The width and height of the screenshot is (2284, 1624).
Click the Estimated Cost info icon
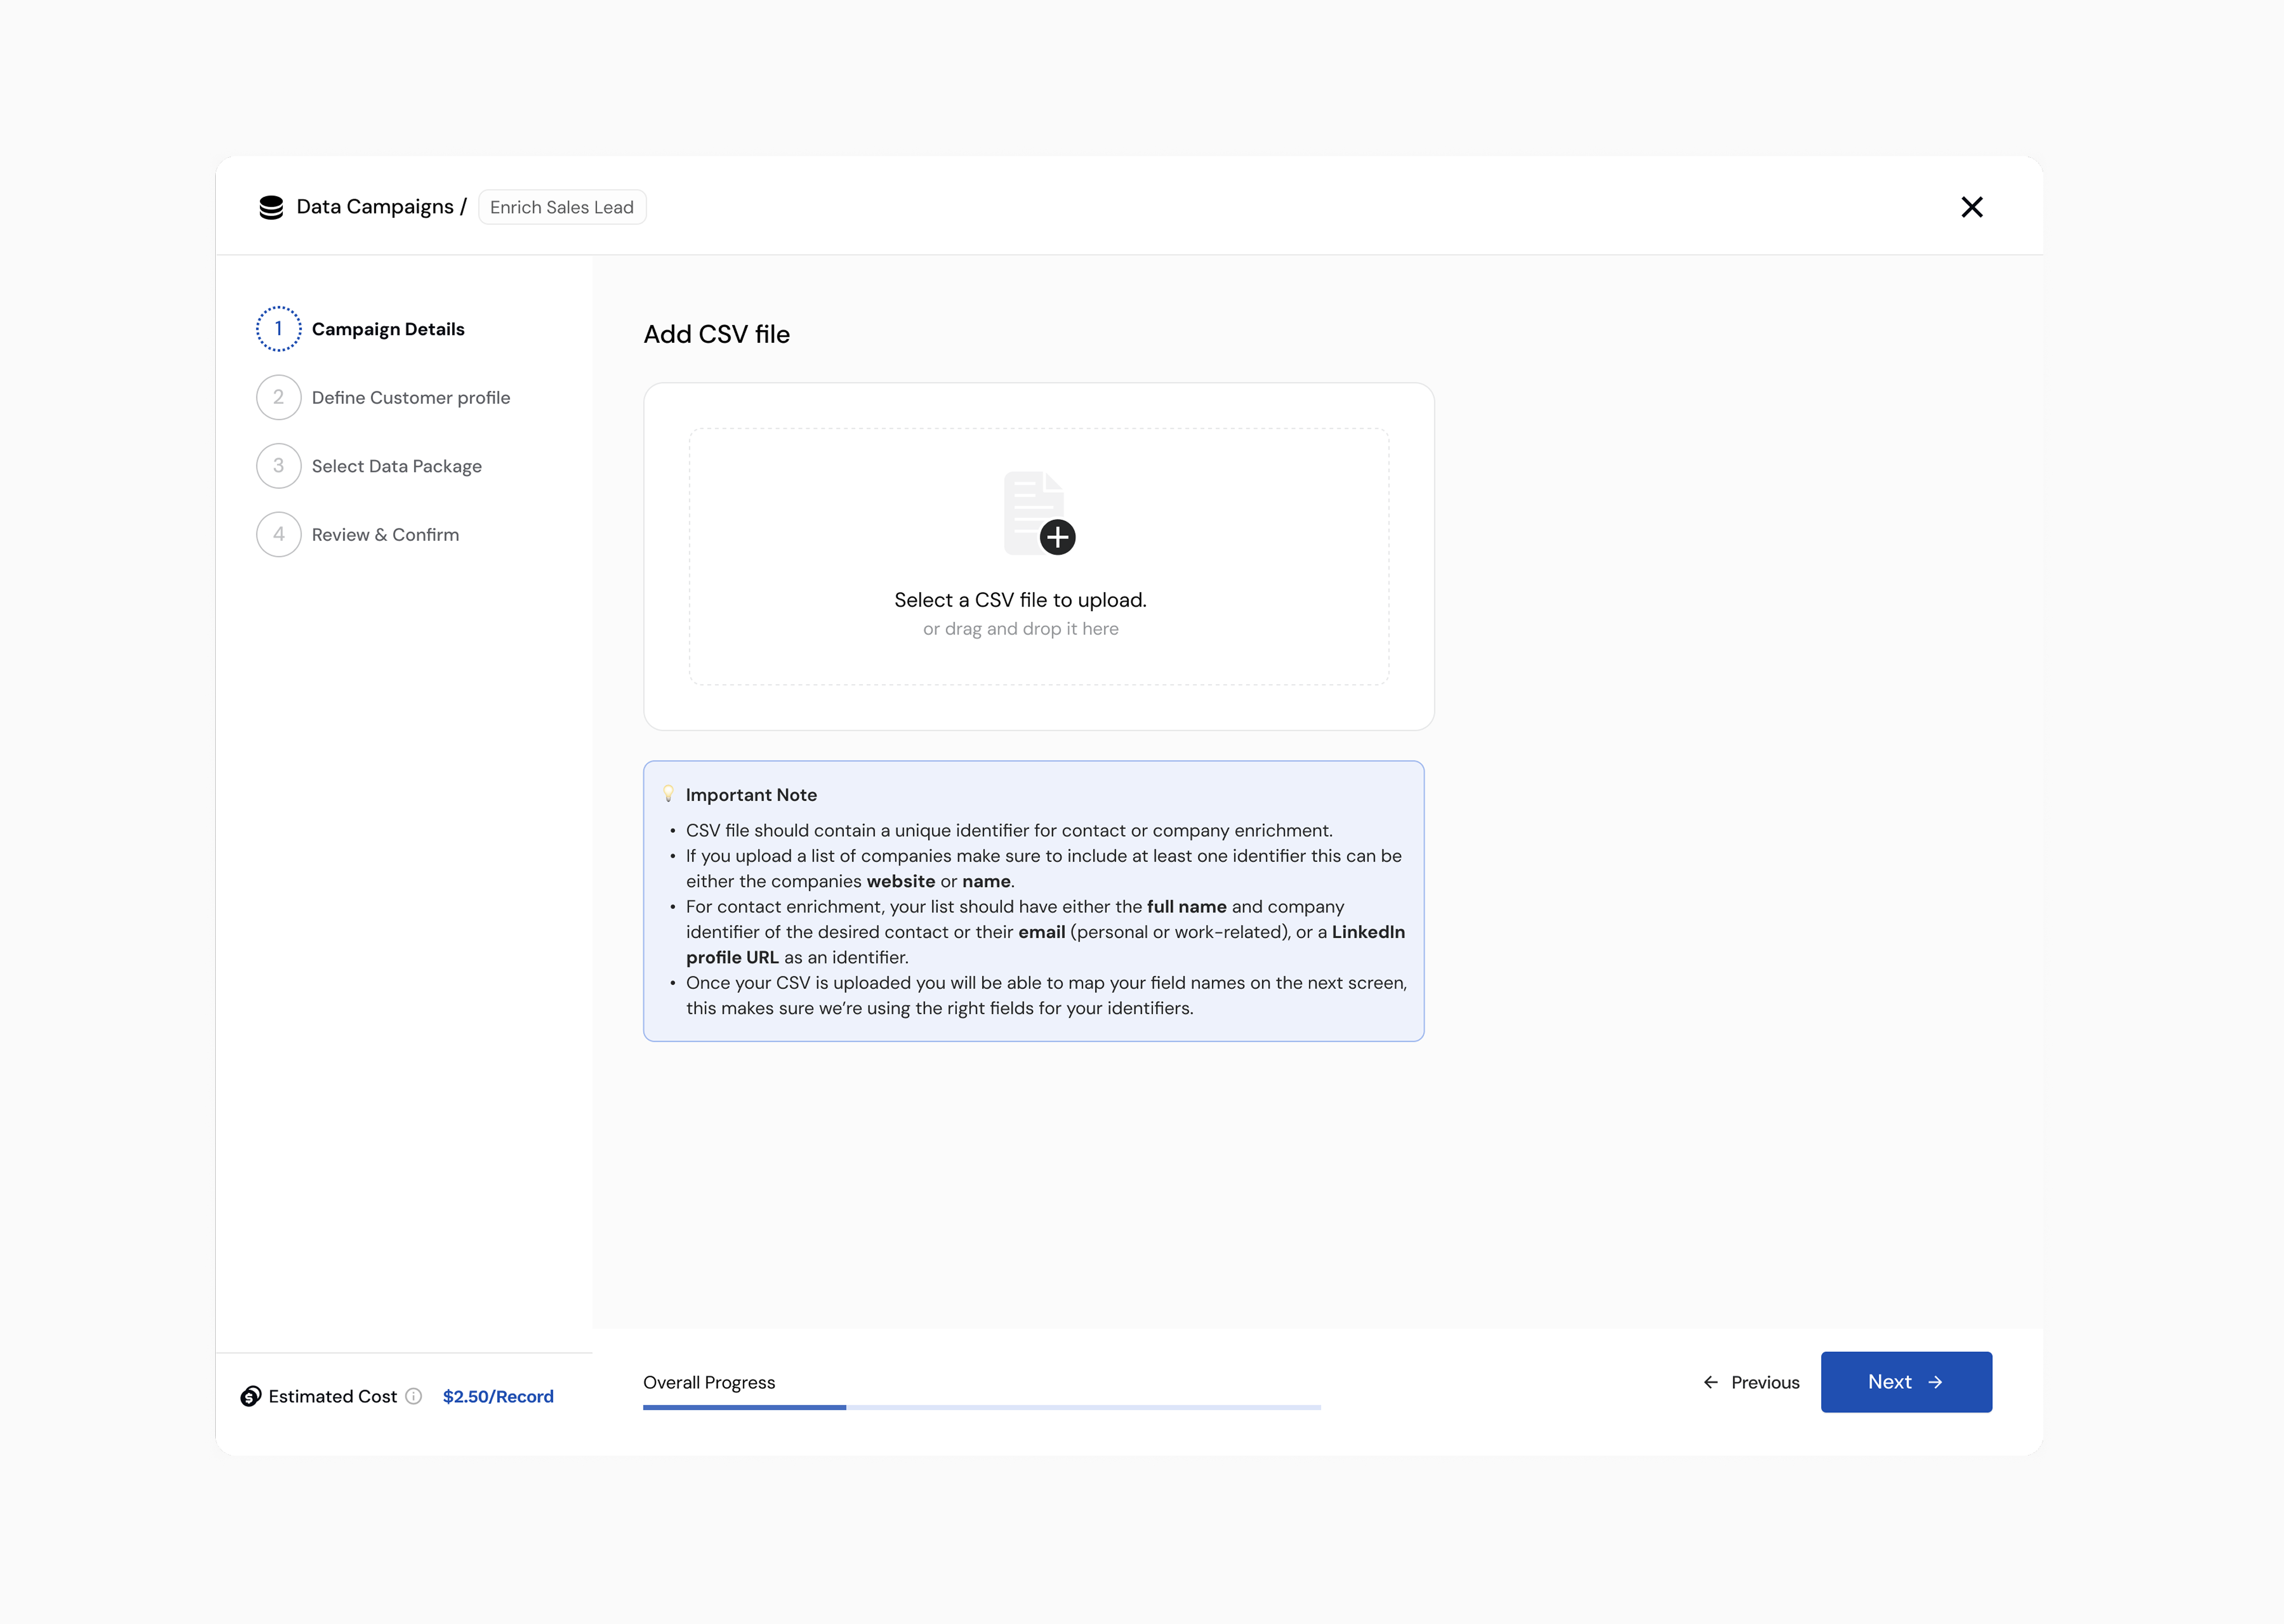point(414,1396)
